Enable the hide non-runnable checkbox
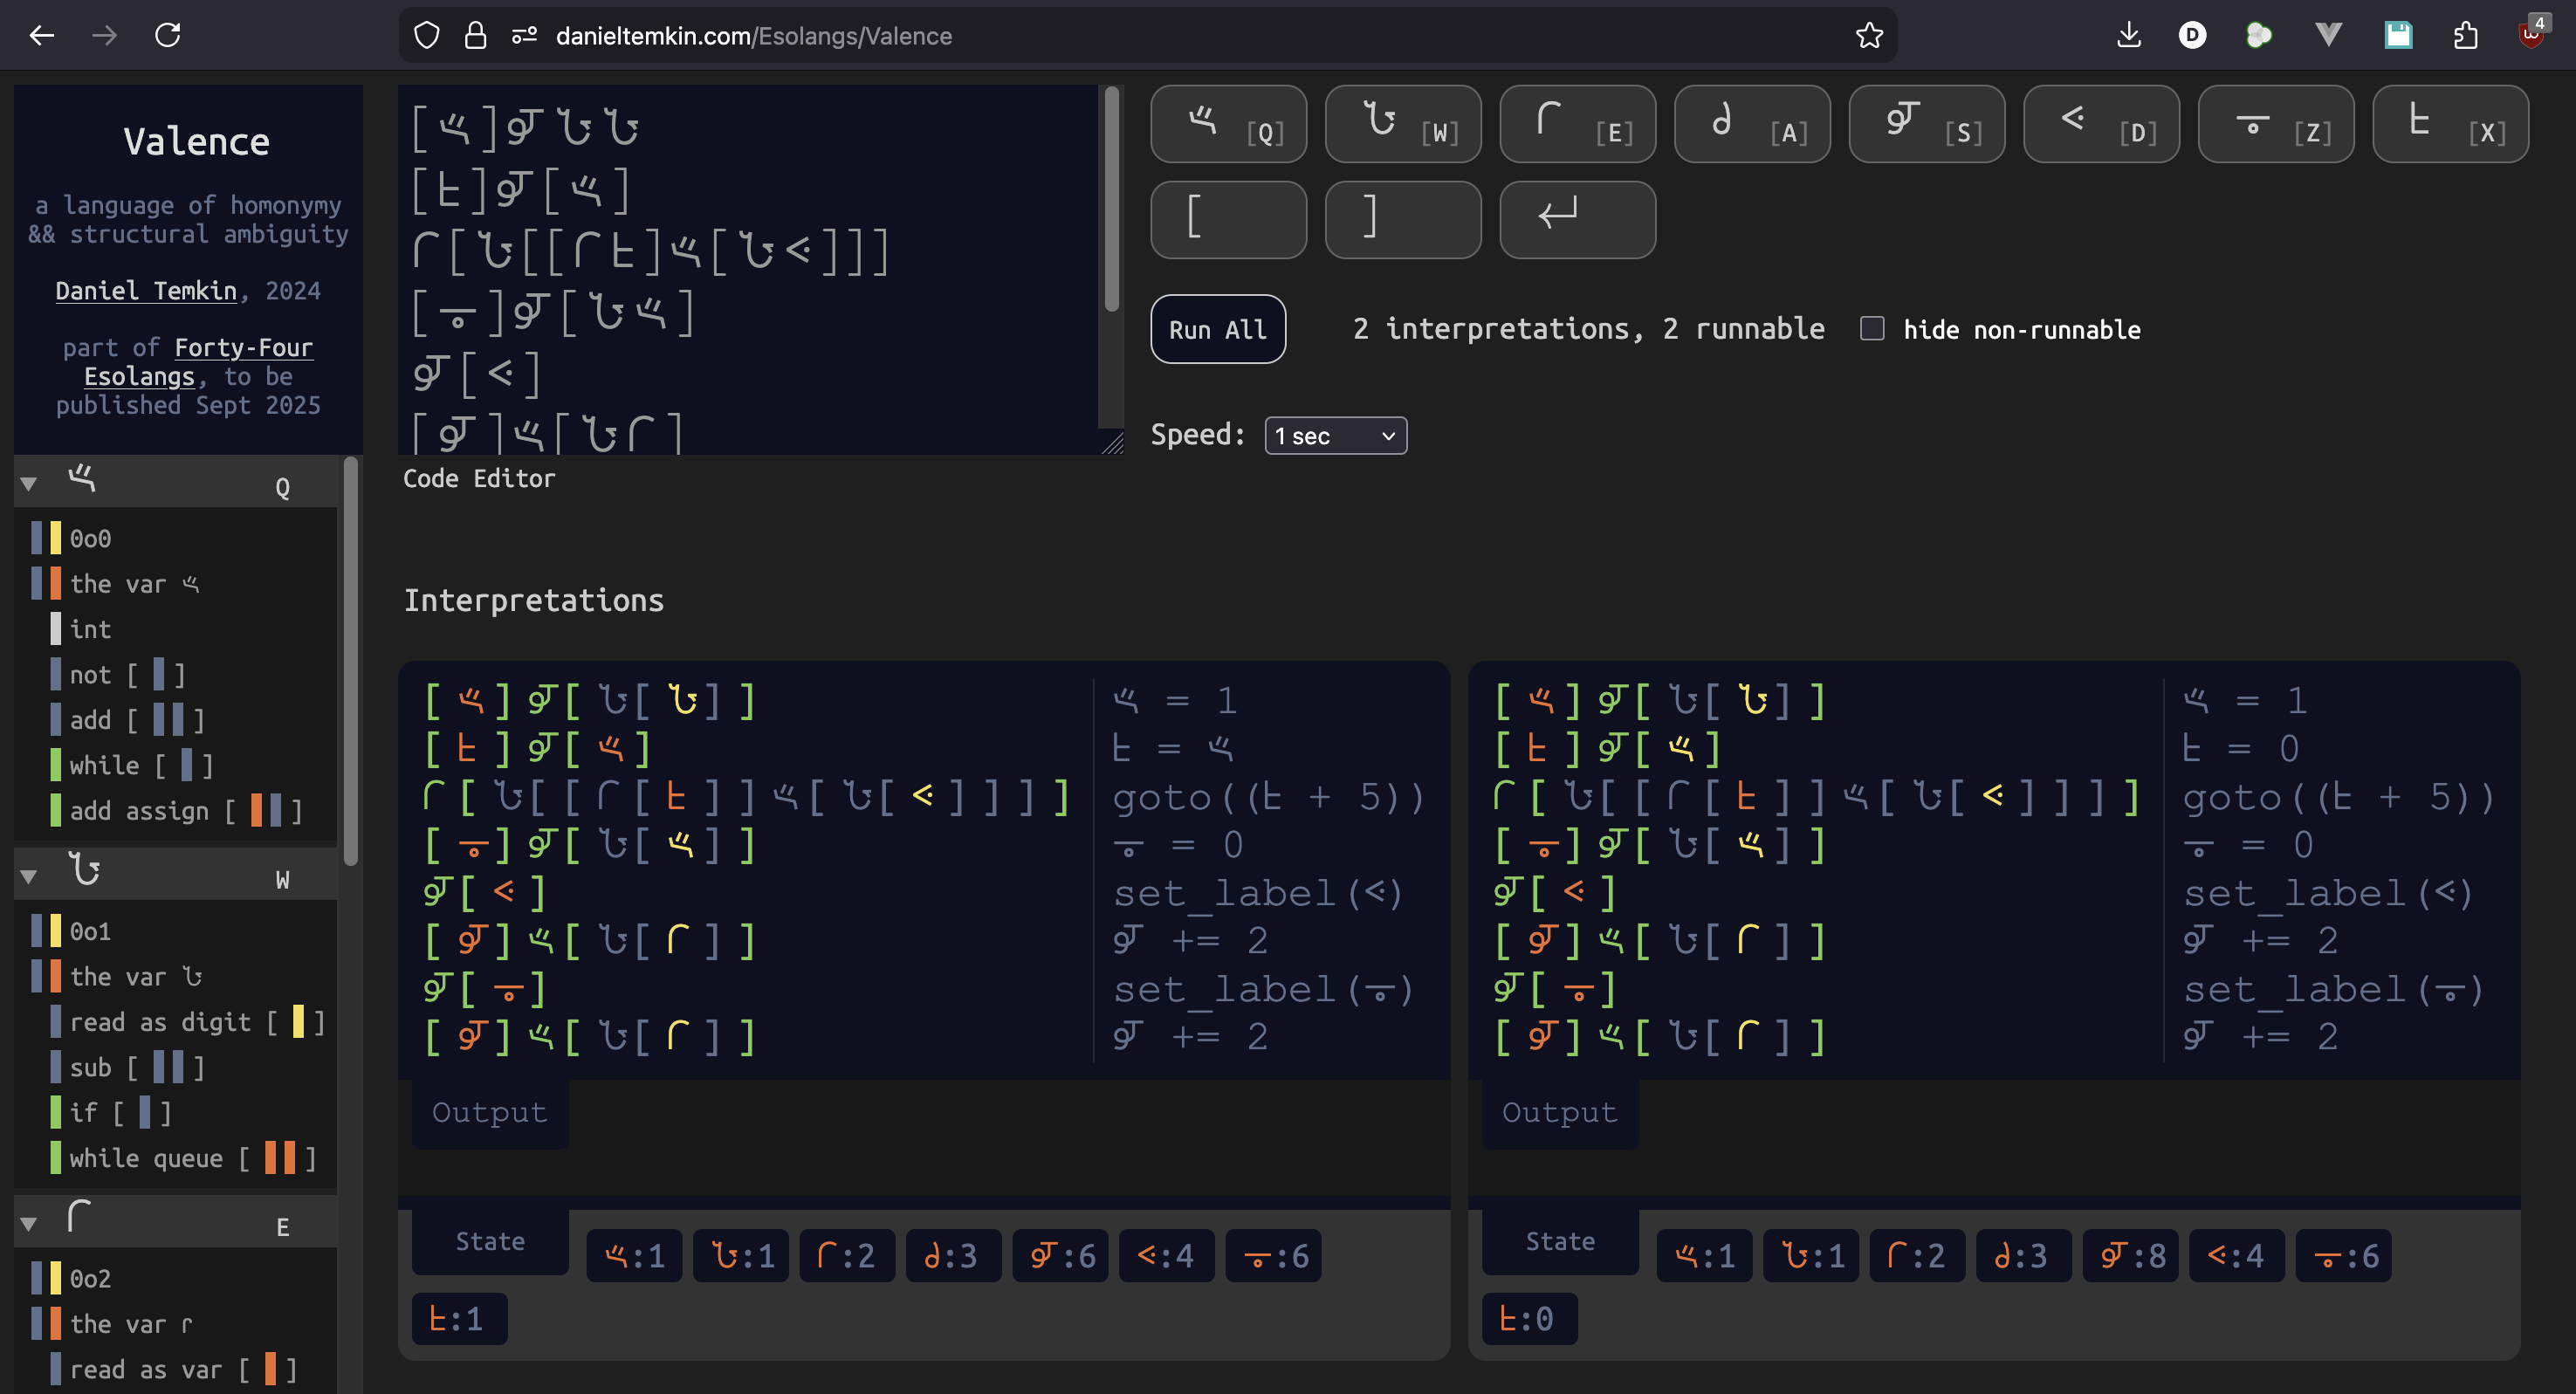The height and width of the screenshot is (1394, 2576). (x=1871, y=329)
